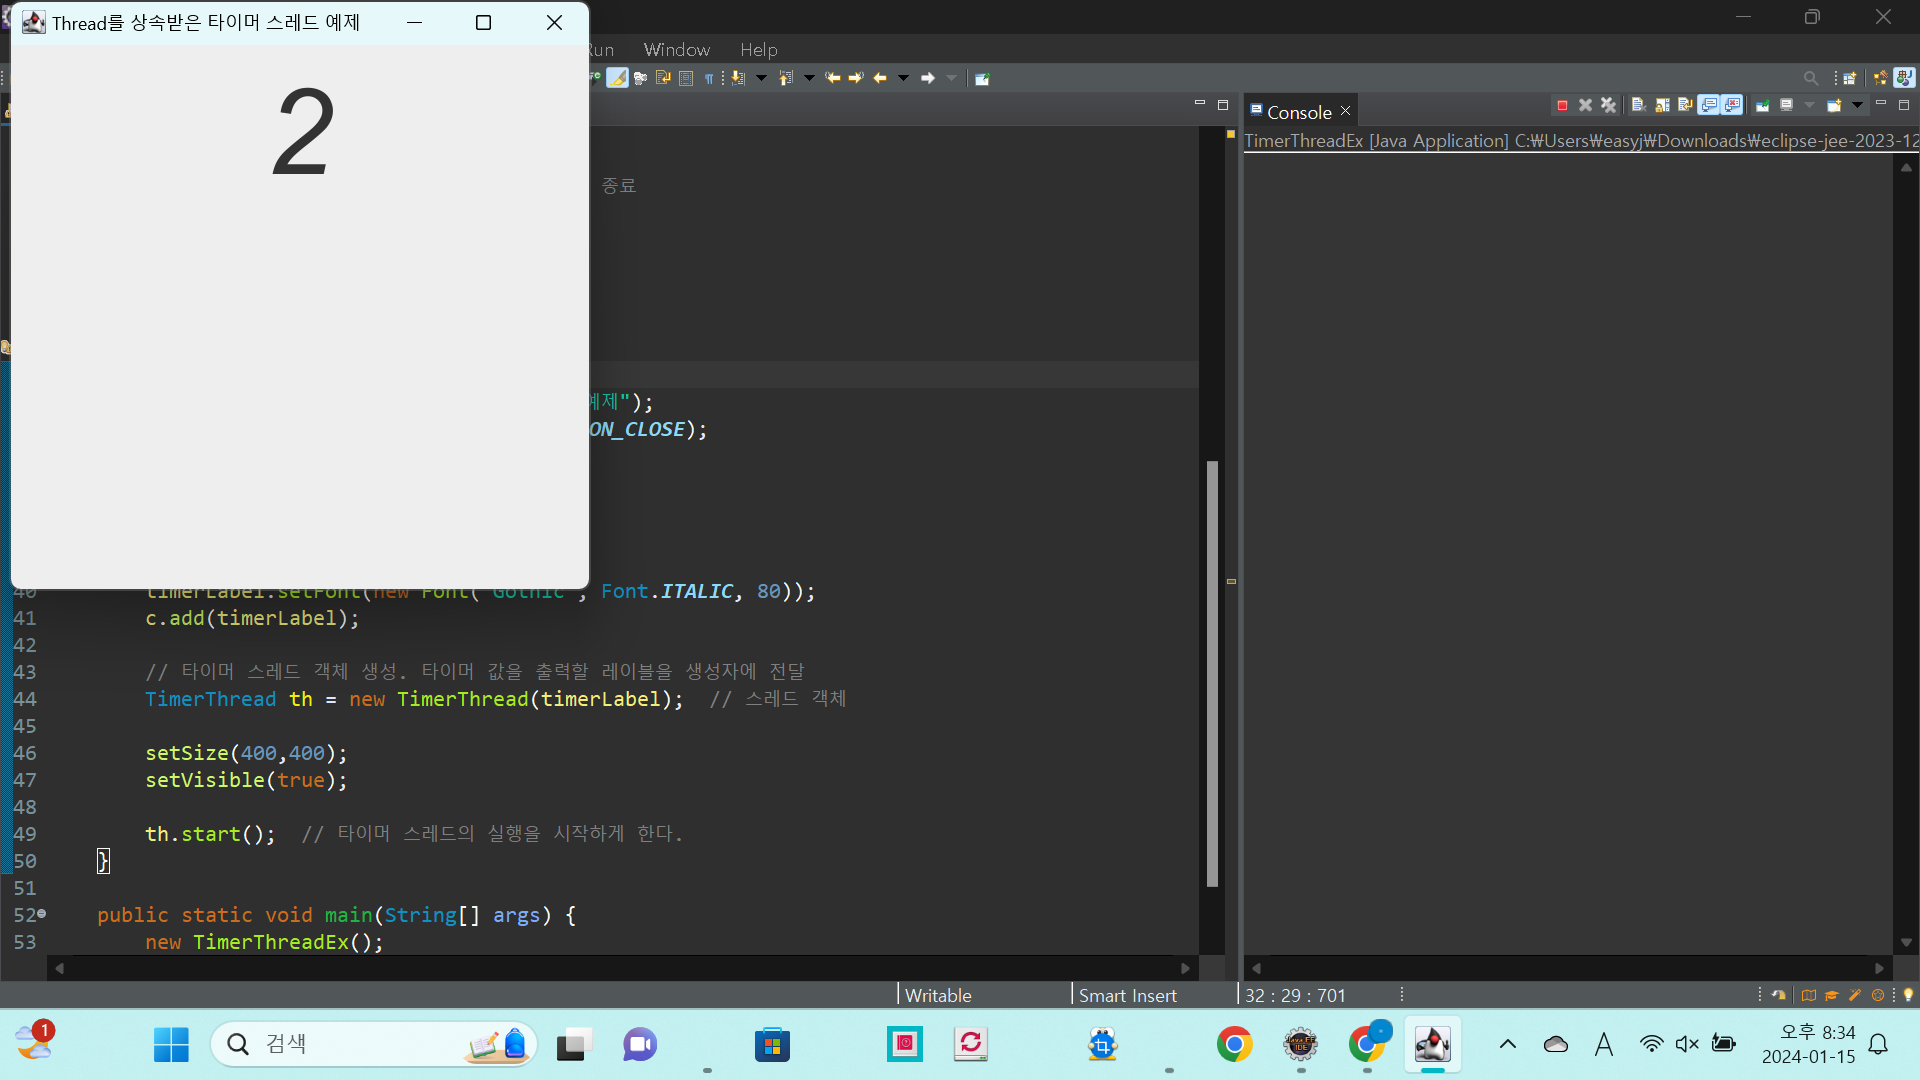Click the Next Annotation arrow icon

[x=738, y=78]
